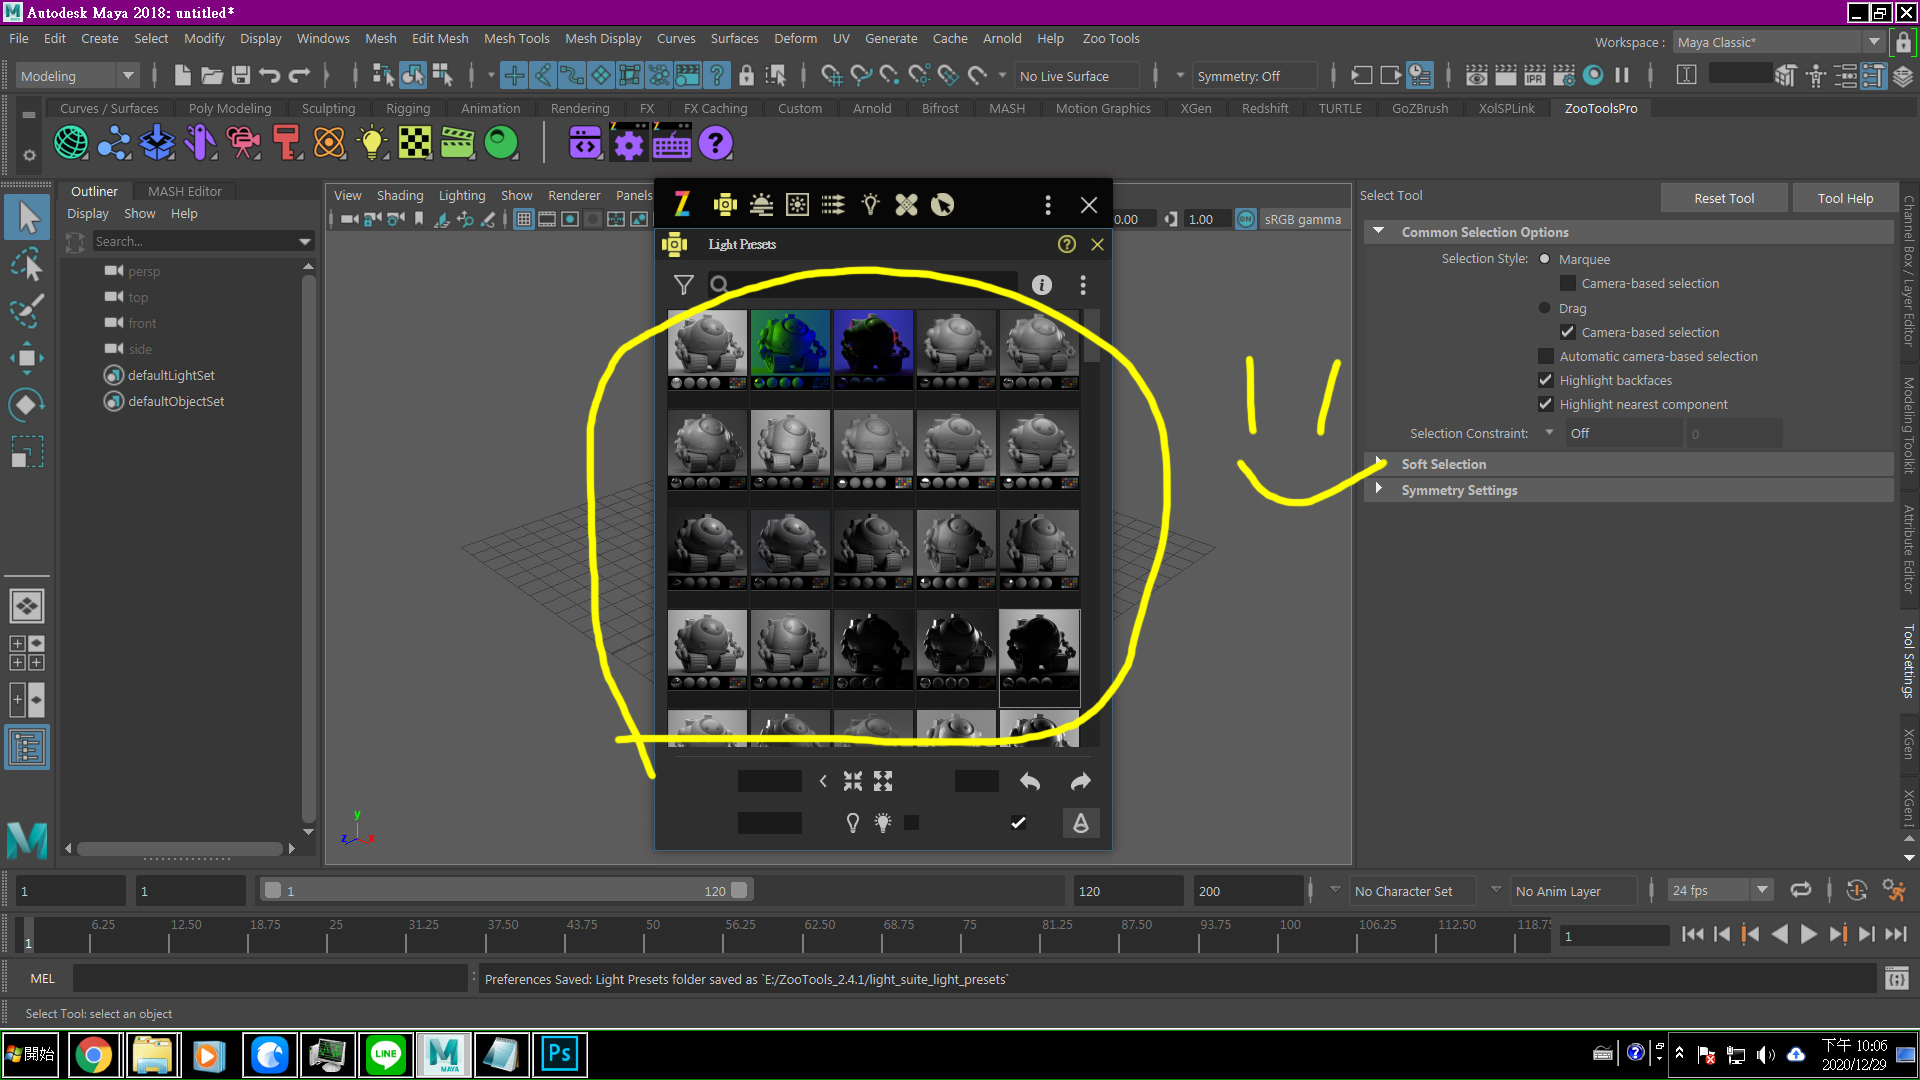
Task: Uncheck Highlight backfaces option
Action: pyautogui.click(x=1546, y=380)
